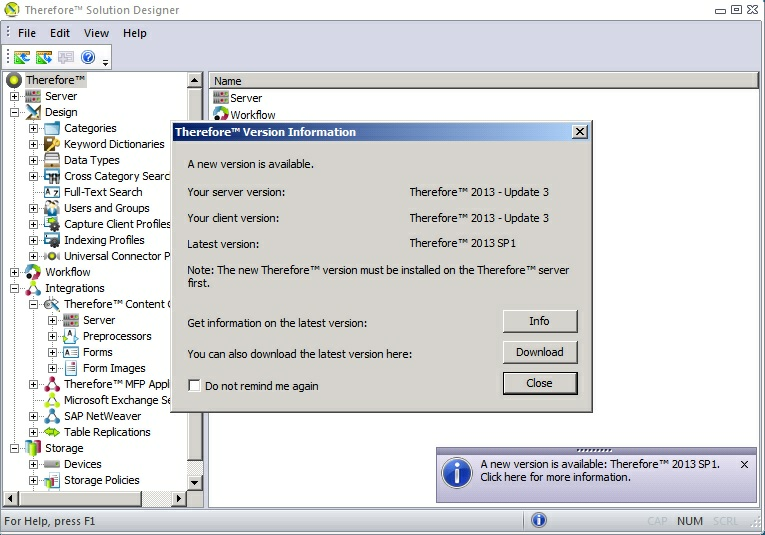Click the Download button
The height and width of the screenshot is (535, 765).
(x=539, y=352)
